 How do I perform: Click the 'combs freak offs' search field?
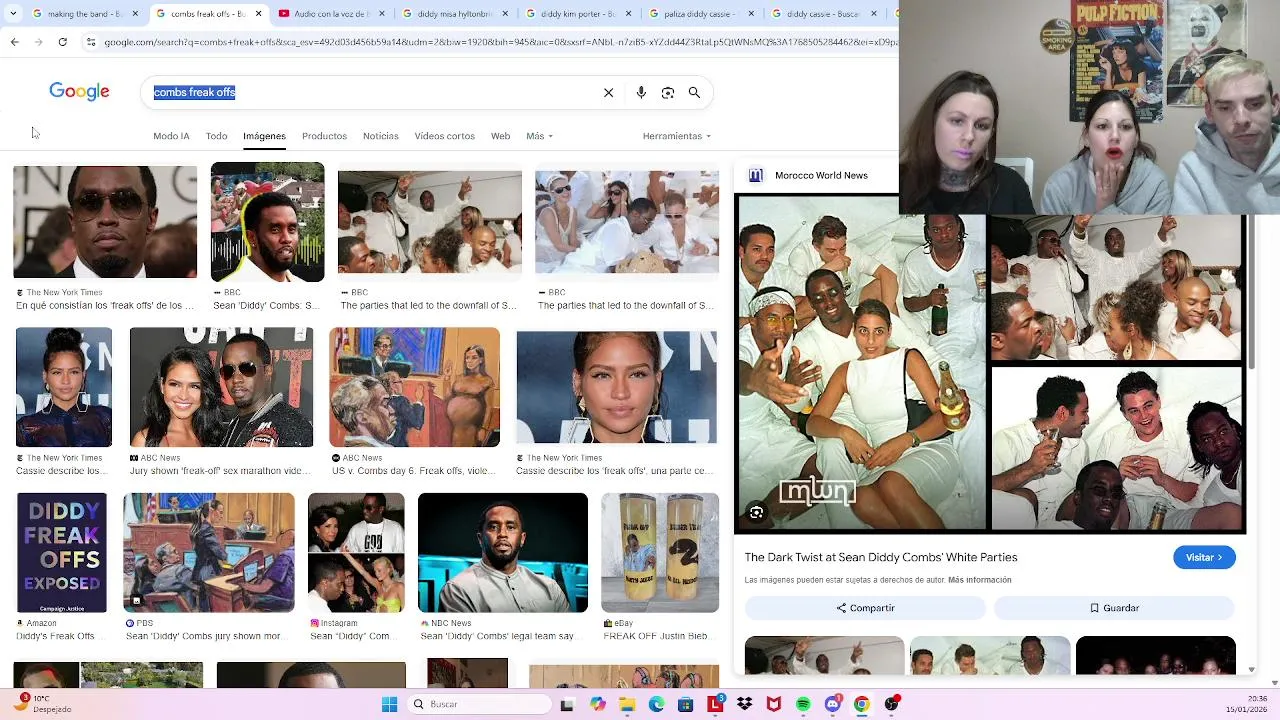coord(372,92)
